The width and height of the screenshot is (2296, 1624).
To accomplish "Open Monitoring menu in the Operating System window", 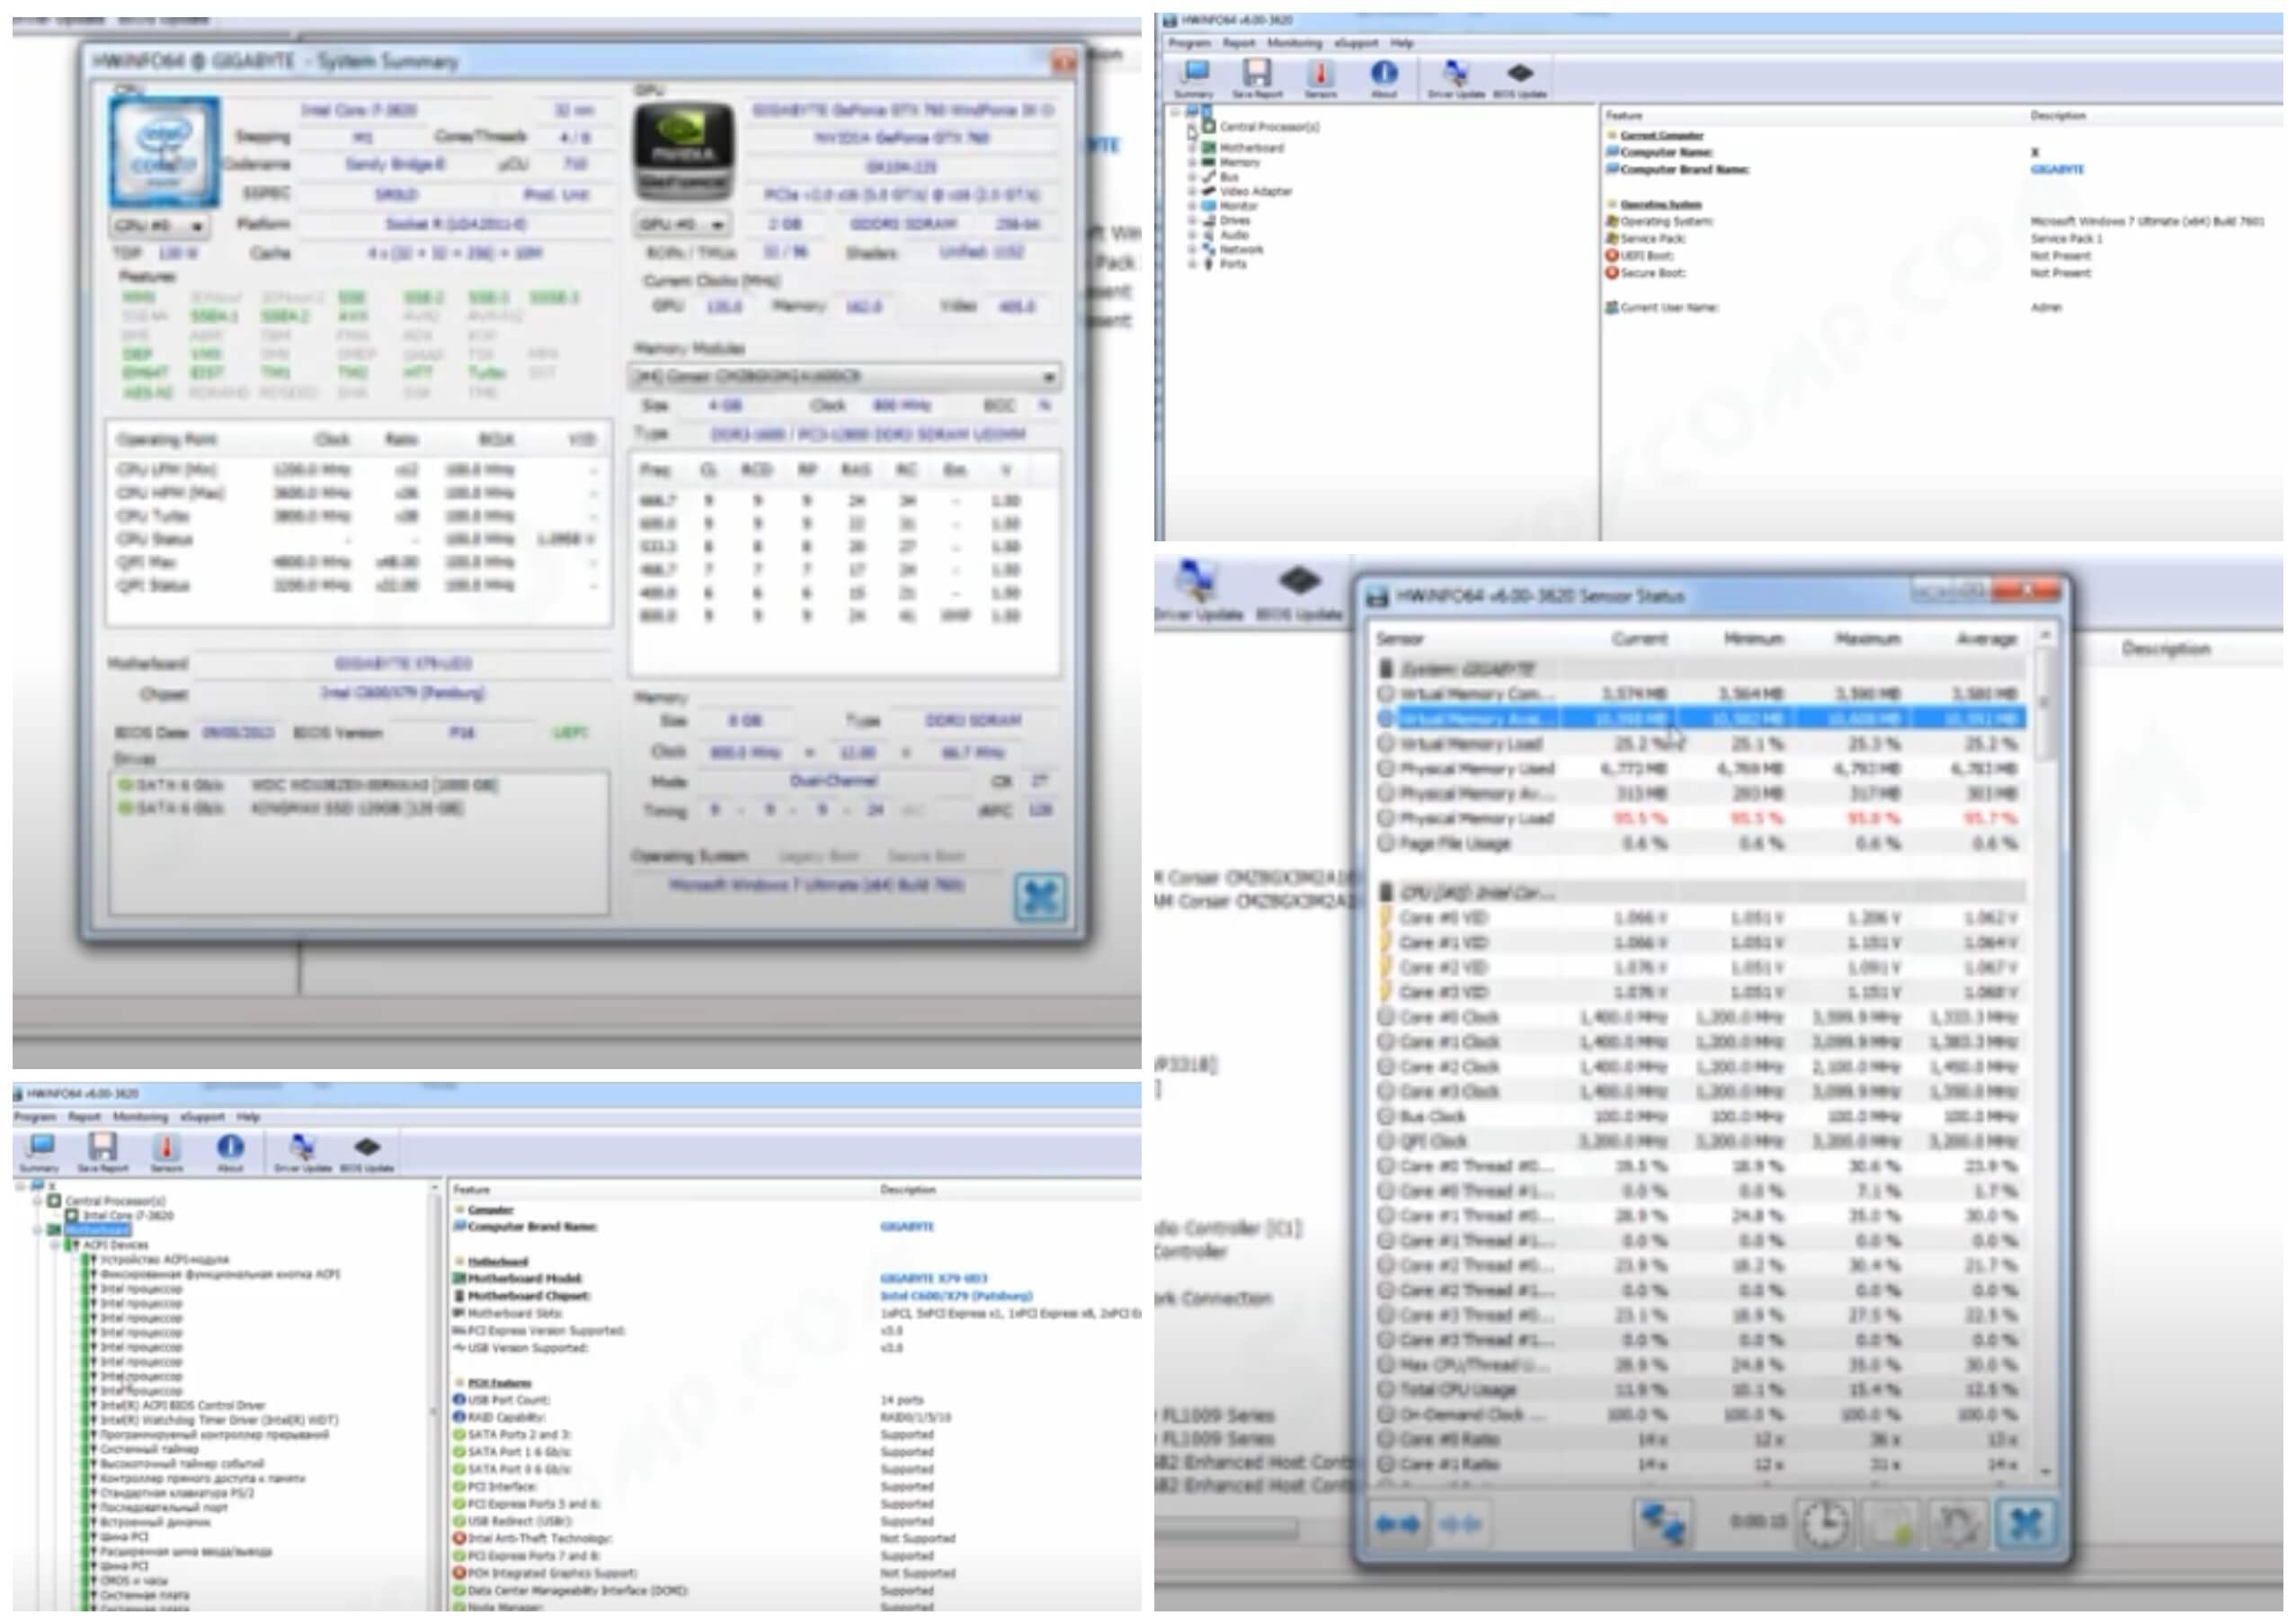I will (x=1294, y=43).
